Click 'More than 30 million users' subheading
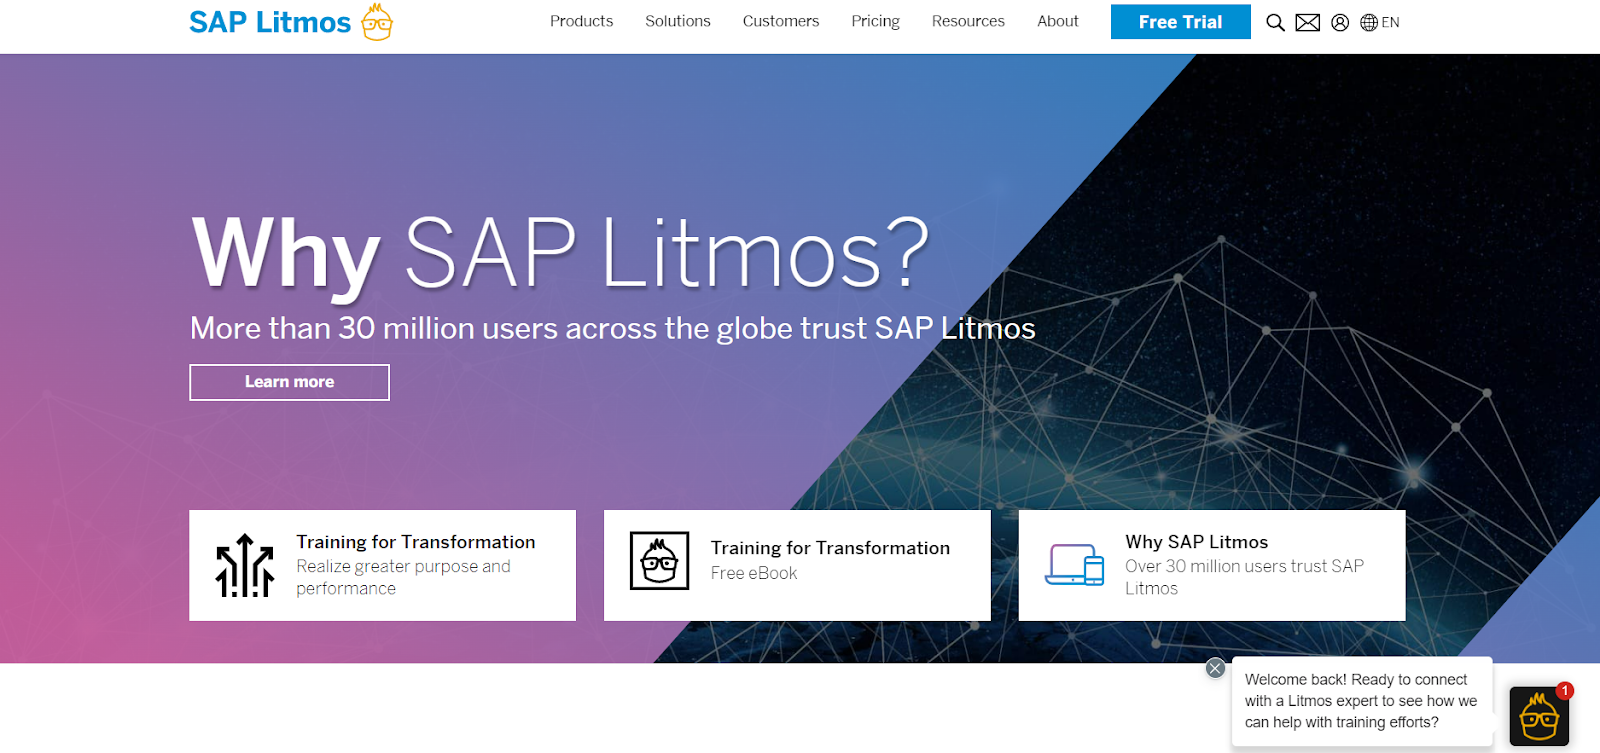 click(612, 328)
